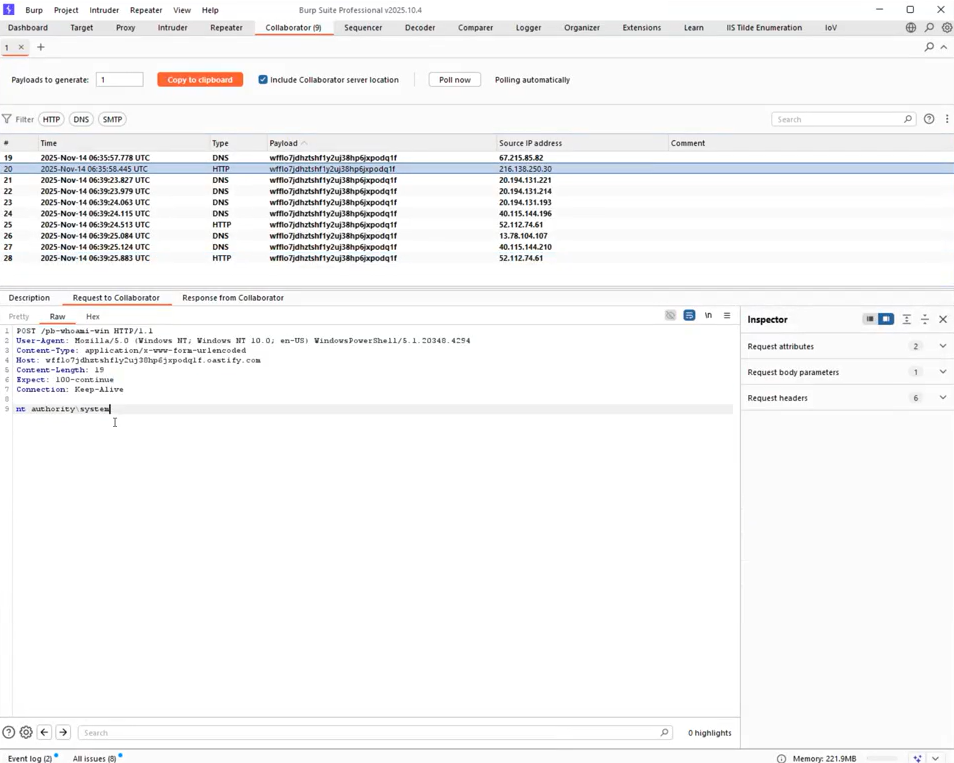Add a new Collaborator tab with plus

[x=41, y=47]
